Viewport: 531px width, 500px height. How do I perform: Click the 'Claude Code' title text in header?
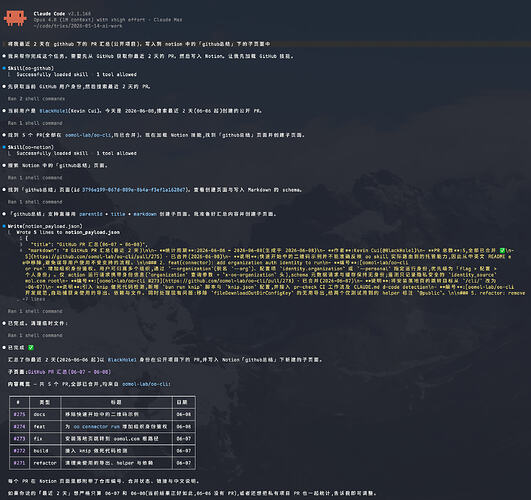pos(49,14)
